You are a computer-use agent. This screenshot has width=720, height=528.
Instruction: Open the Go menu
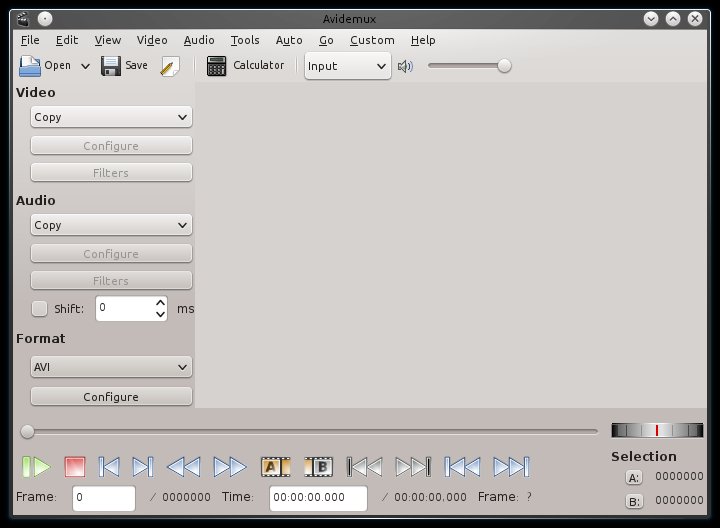coord(326,40)
